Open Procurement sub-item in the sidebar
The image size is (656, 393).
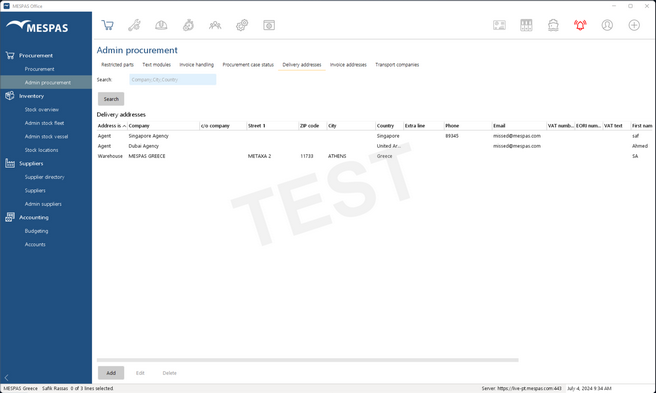click(39, 69)
